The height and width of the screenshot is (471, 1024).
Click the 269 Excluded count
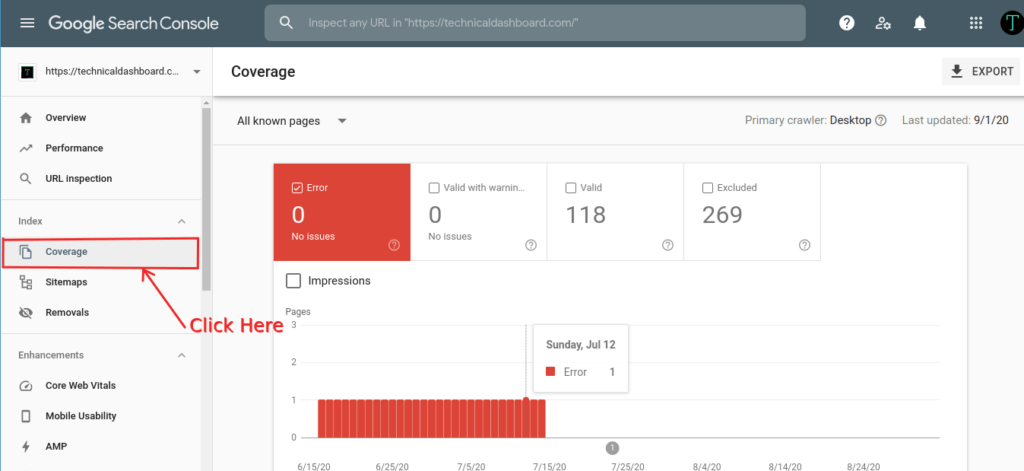(722, 214)
